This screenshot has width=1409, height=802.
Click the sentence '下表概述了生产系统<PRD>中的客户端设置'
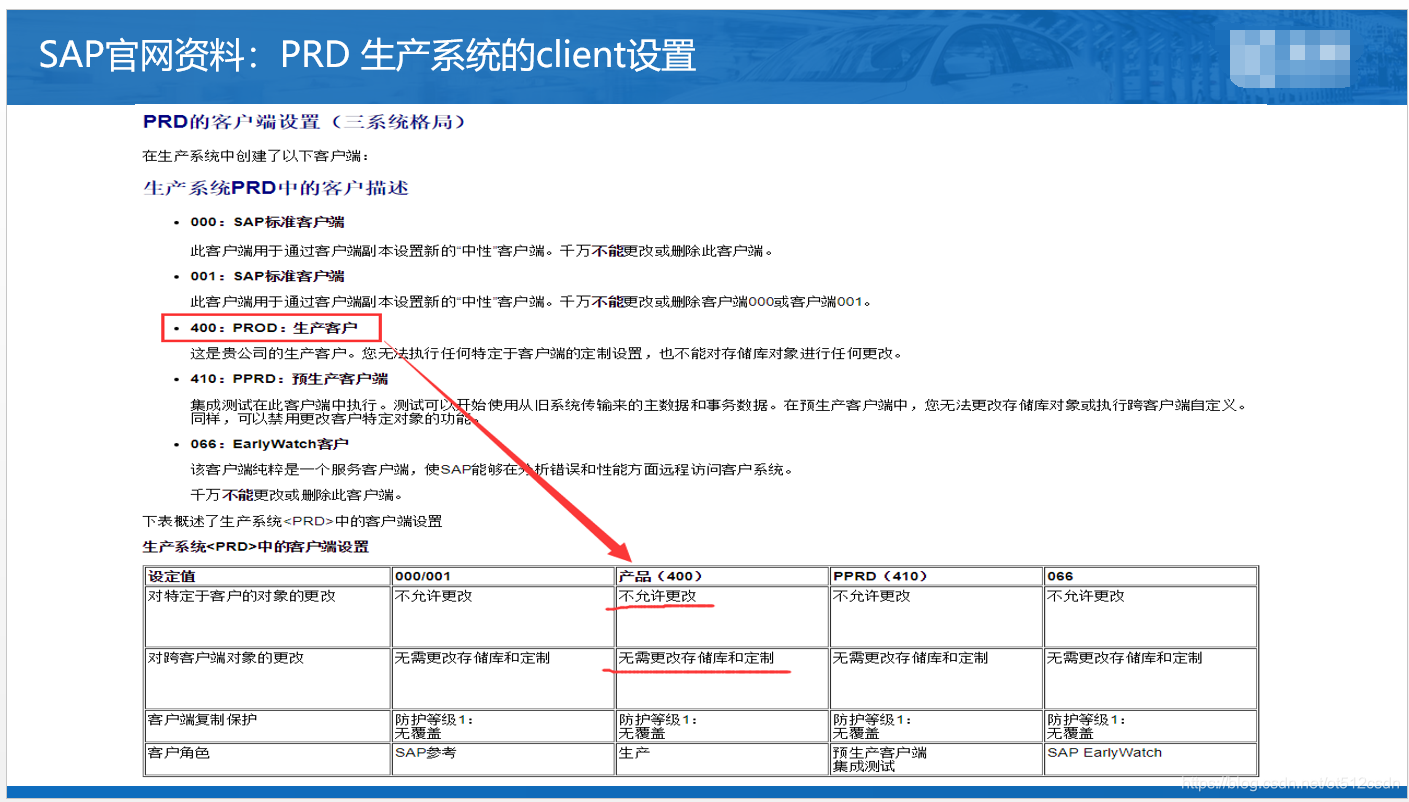click(293, 521)
